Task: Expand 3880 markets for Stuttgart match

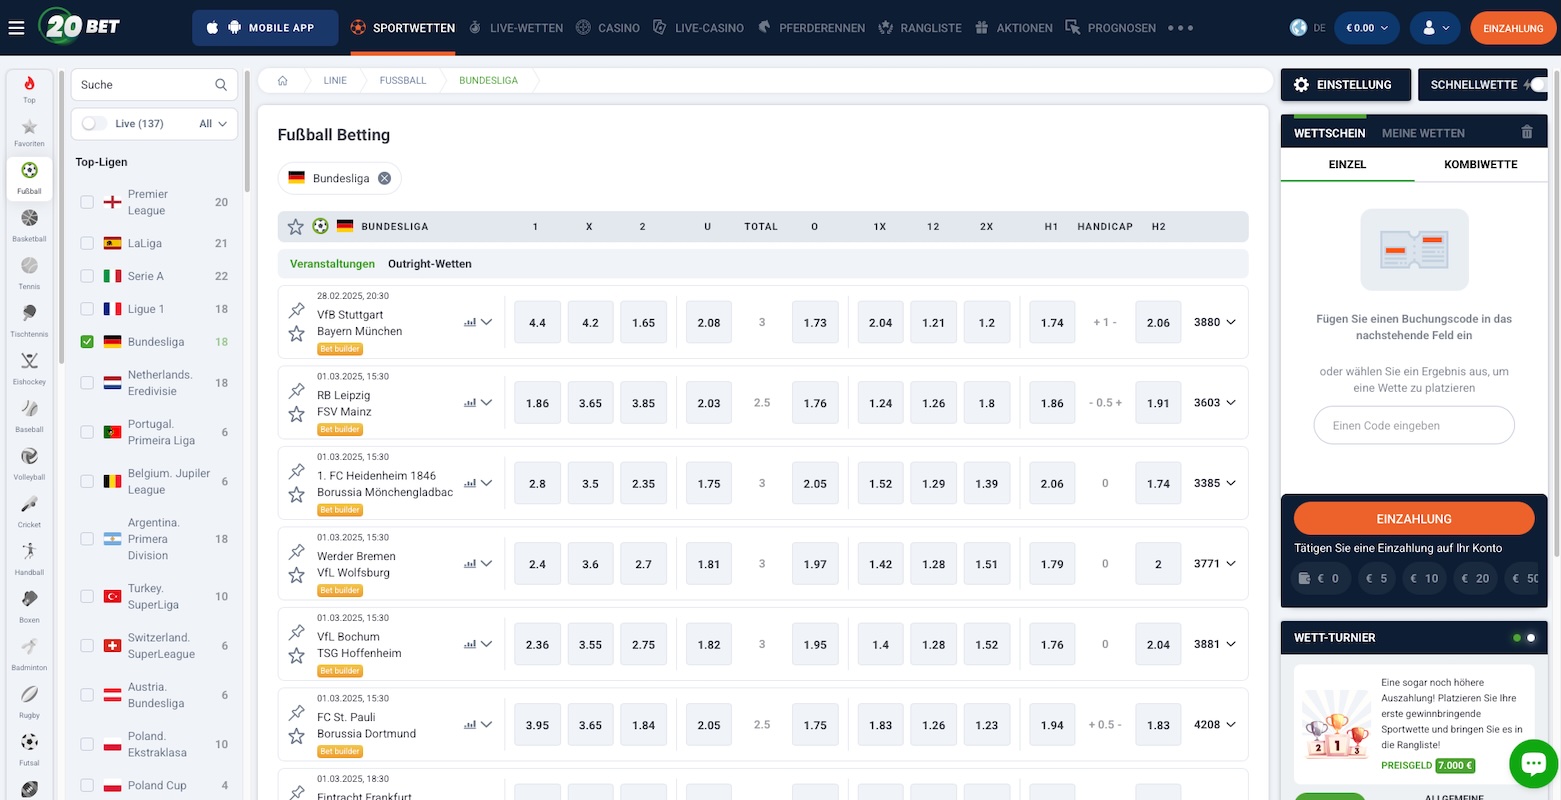Action: coord(1215,322)
